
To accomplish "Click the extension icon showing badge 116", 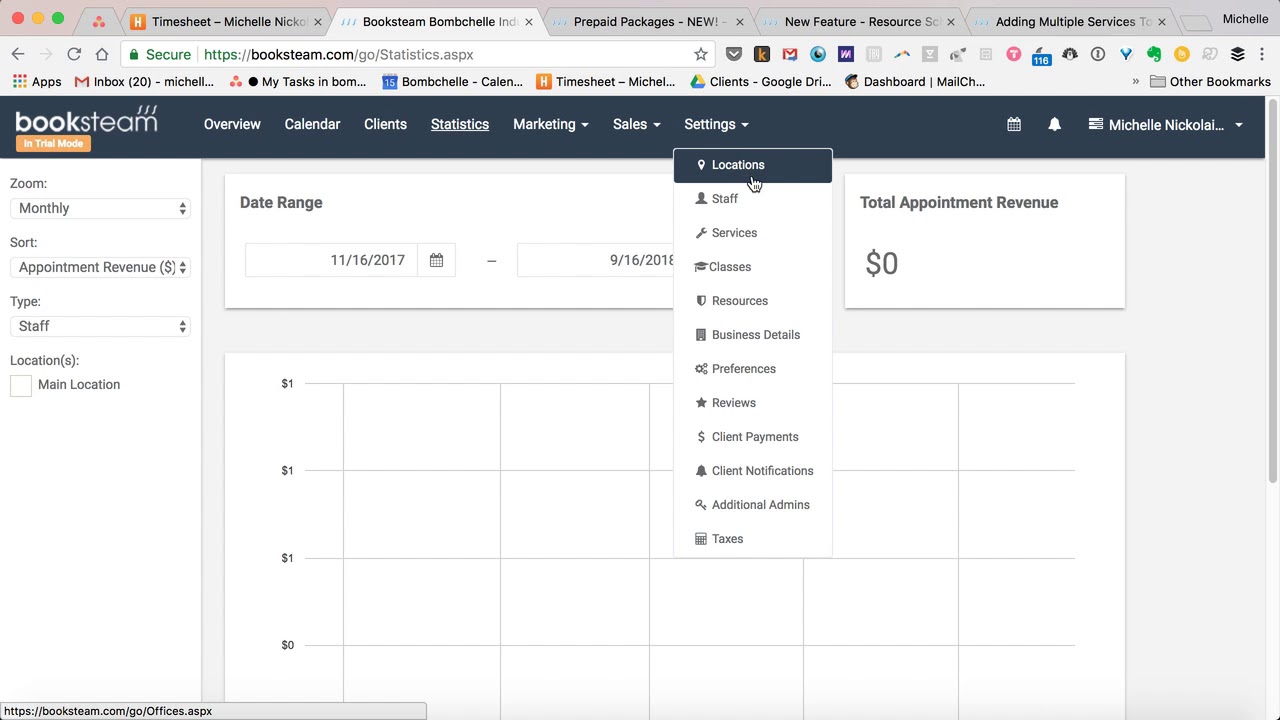I will point(1041,55).
